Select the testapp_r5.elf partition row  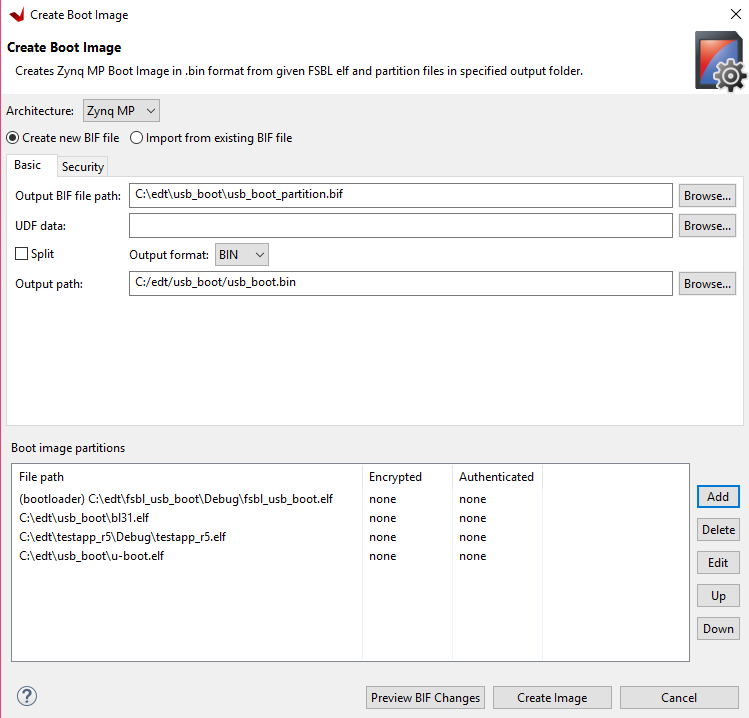(x=350, y=537)
